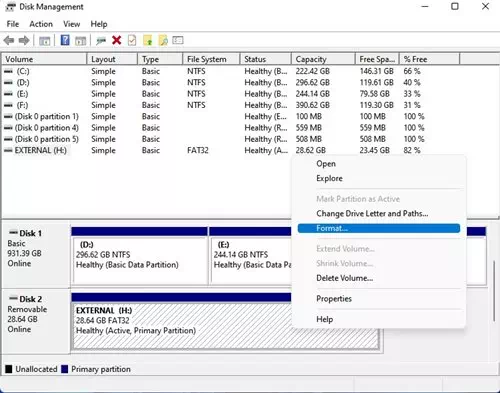Sort by the Capacity column header
Screen dimensions: 500x393
(323, 59)
